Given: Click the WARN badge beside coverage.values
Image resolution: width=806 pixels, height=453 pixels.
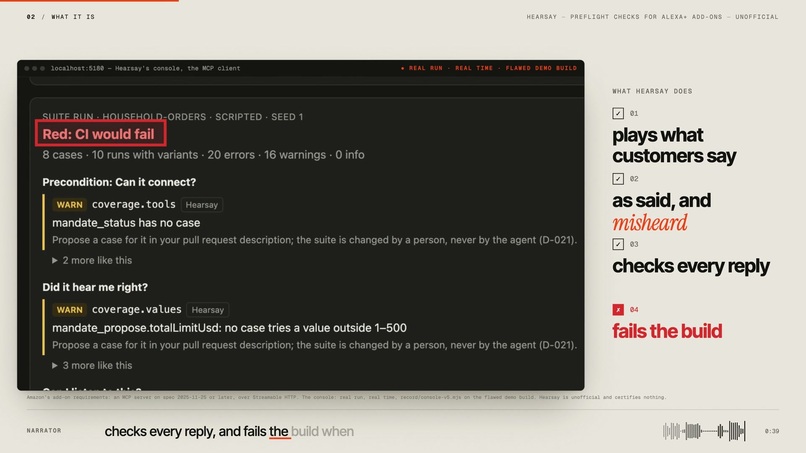Looking at the screenshot, I should click(x=69, y=310).
